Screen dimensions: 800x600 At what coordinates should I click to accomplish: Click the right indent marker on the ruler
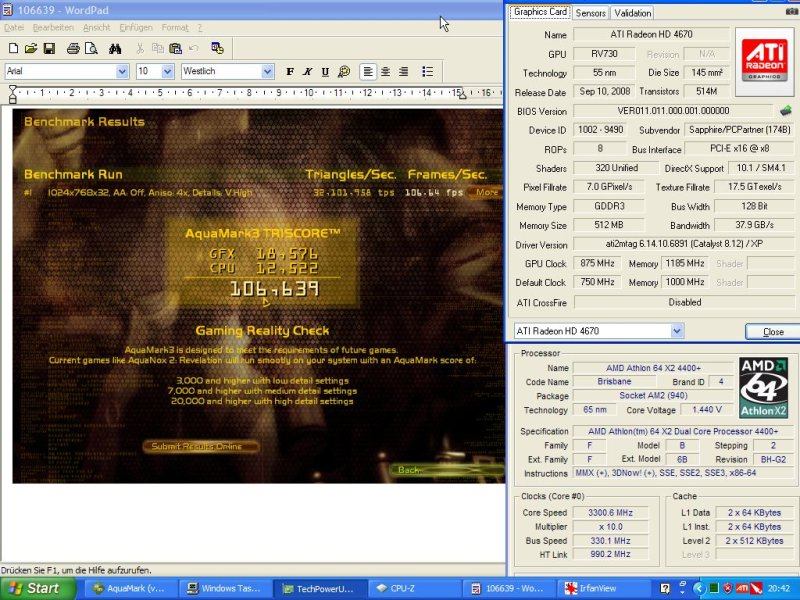coord(461,94)
